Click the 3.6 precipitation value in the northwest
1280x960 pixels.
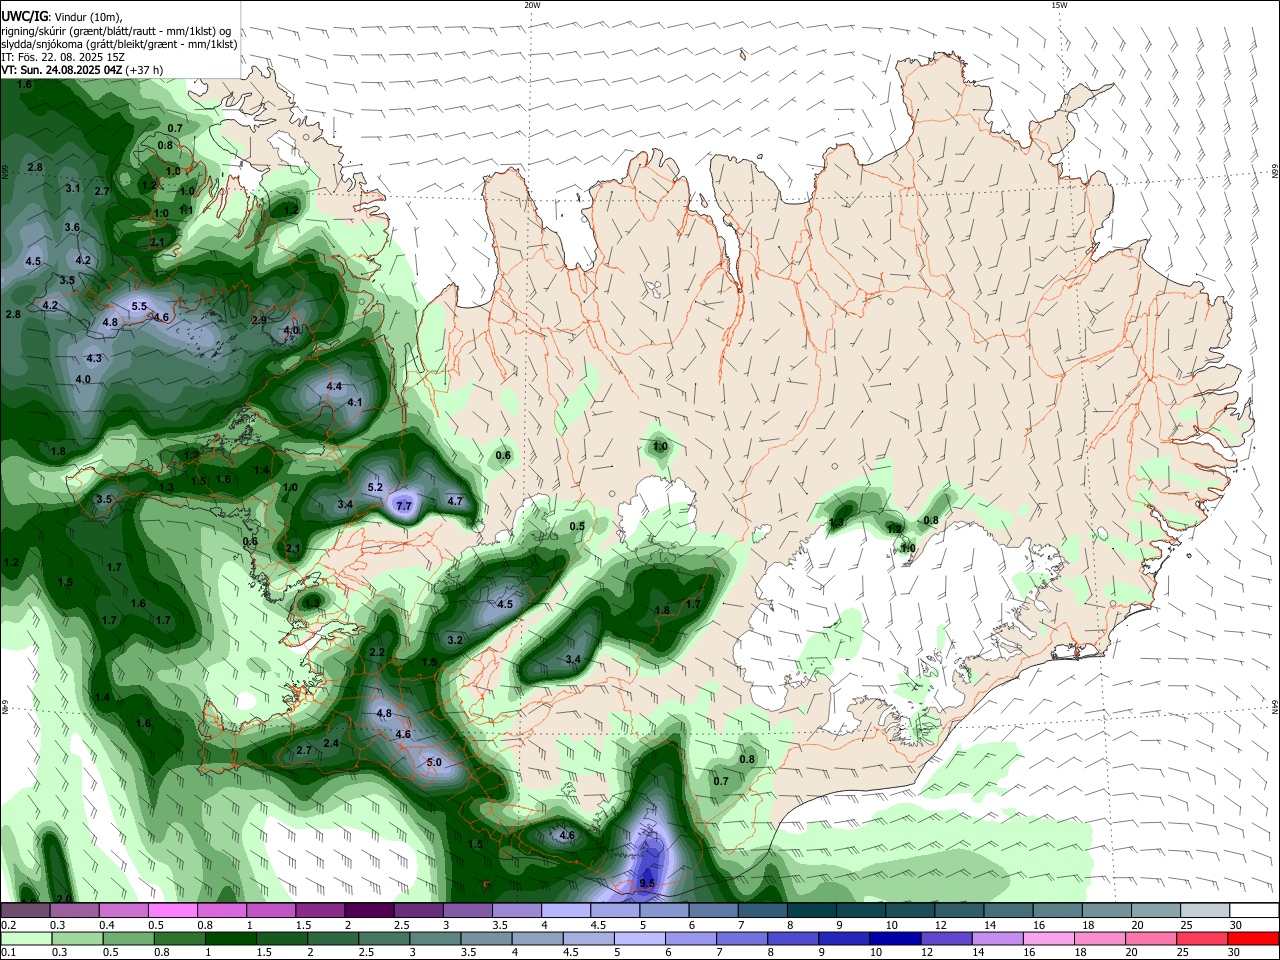coord(72,228)
